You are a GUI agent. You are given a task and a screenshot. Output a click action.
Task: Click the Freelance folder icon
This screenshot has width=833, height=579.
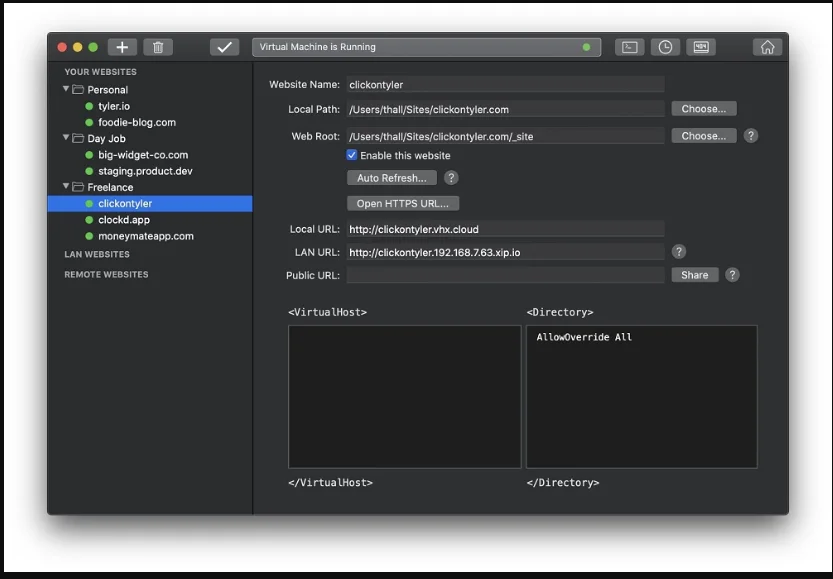(x=78, y=187)
